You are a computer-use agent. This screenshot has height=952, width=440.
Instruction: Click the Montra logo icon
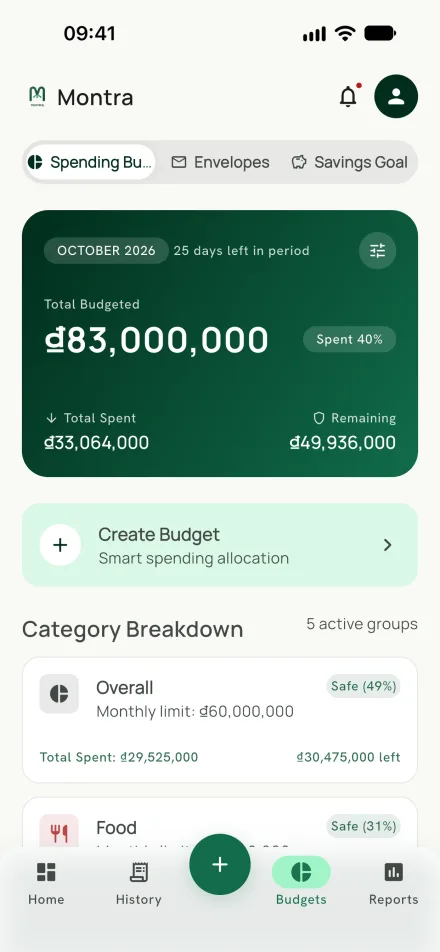click(x=38, y=97)
